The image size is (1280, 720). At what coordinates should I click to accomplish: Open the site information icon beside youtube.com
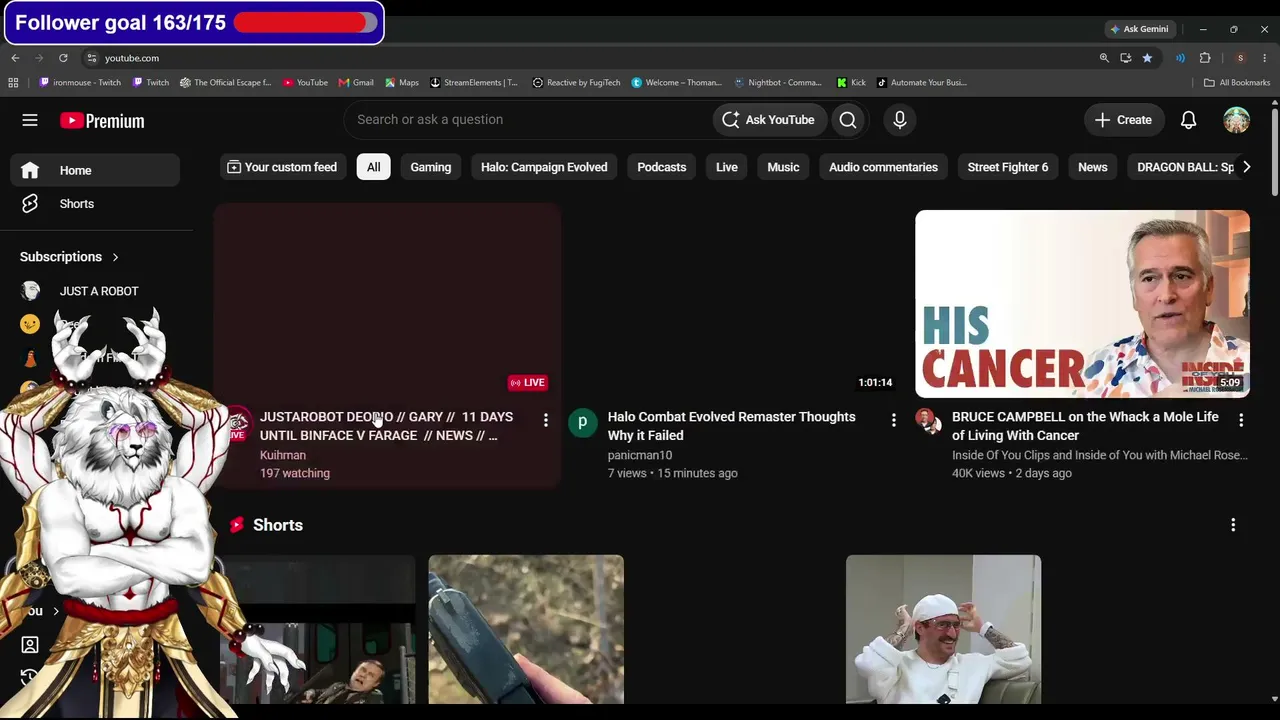(91, 58)
